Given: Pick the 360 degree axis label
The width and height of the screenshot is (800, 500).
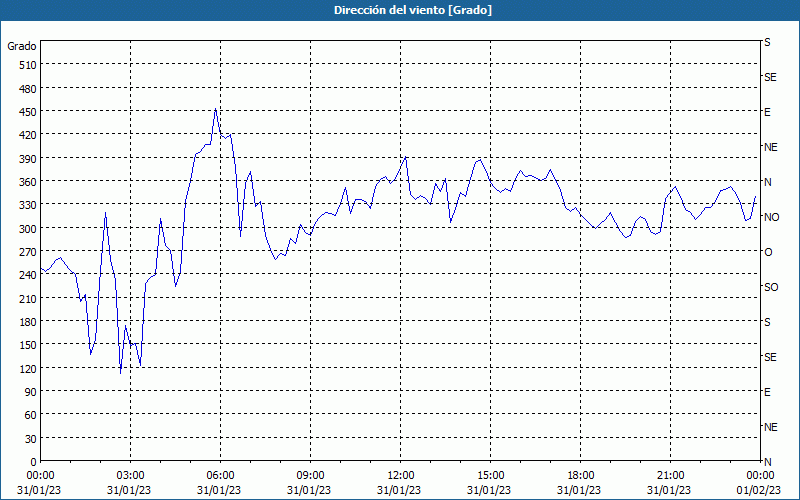Looking at the screenshot, I should coord(29,182).
